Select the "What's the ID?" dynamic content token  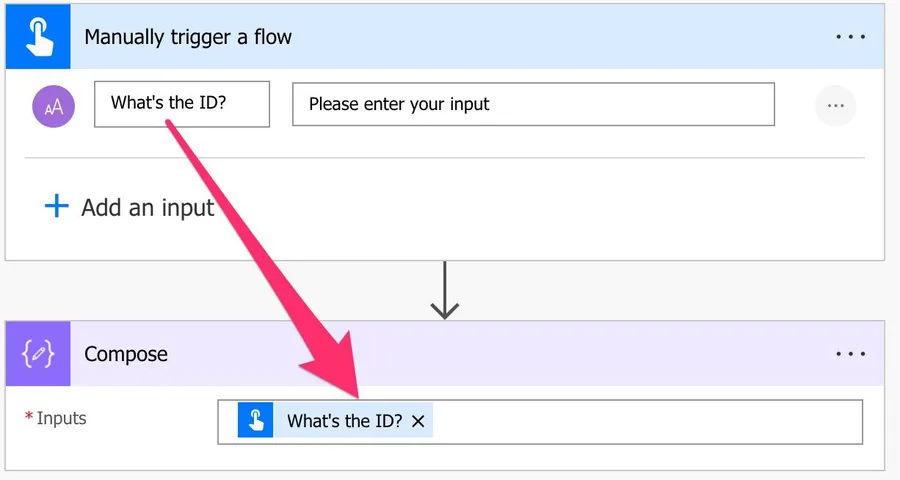(x=344, y=421)
